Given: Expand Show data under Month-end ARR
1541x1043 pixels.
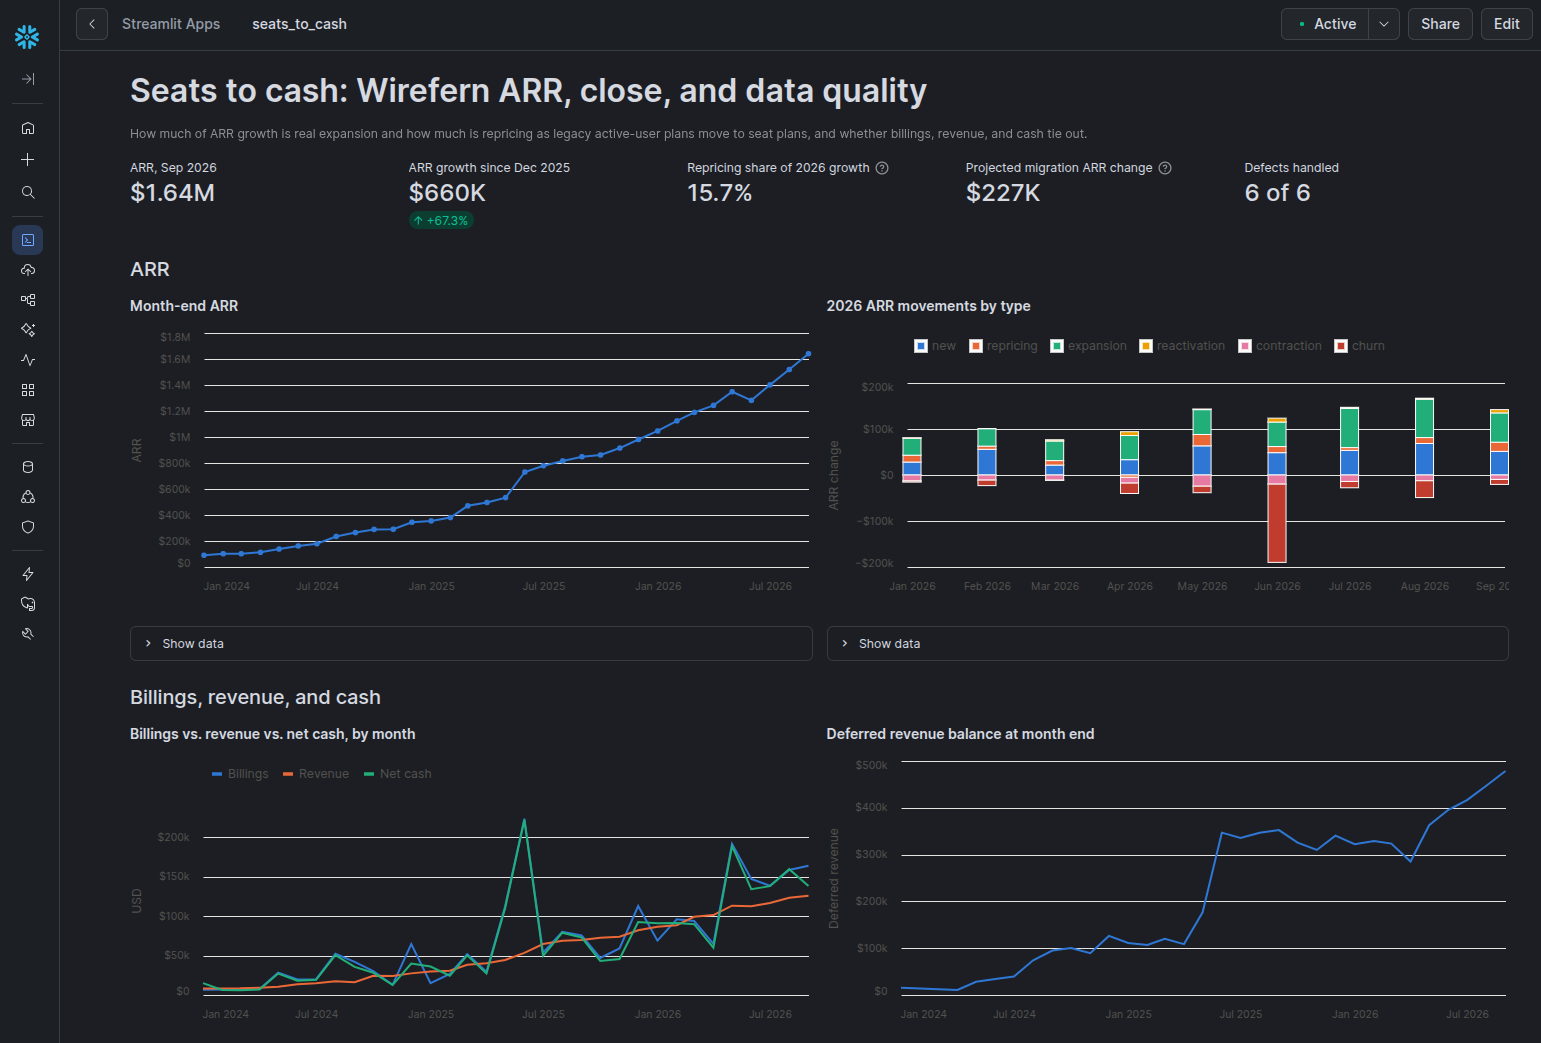Looking at the screenshot, I should 471,644.
